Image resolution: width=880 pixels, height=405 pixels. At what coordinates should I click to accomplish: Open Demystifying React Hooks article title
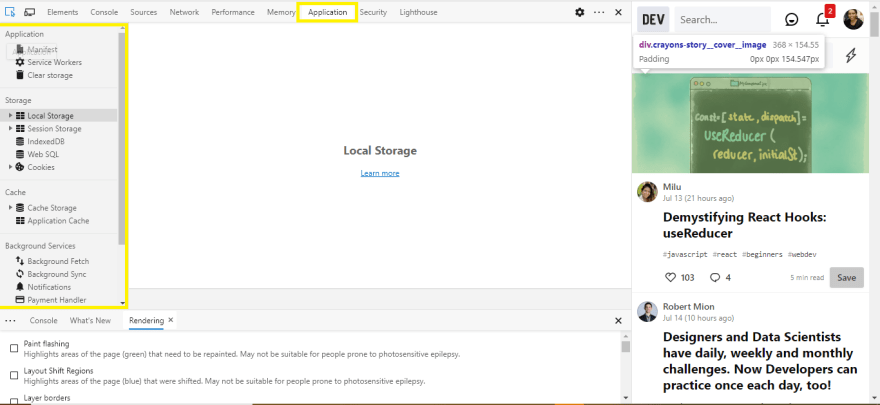745,225
